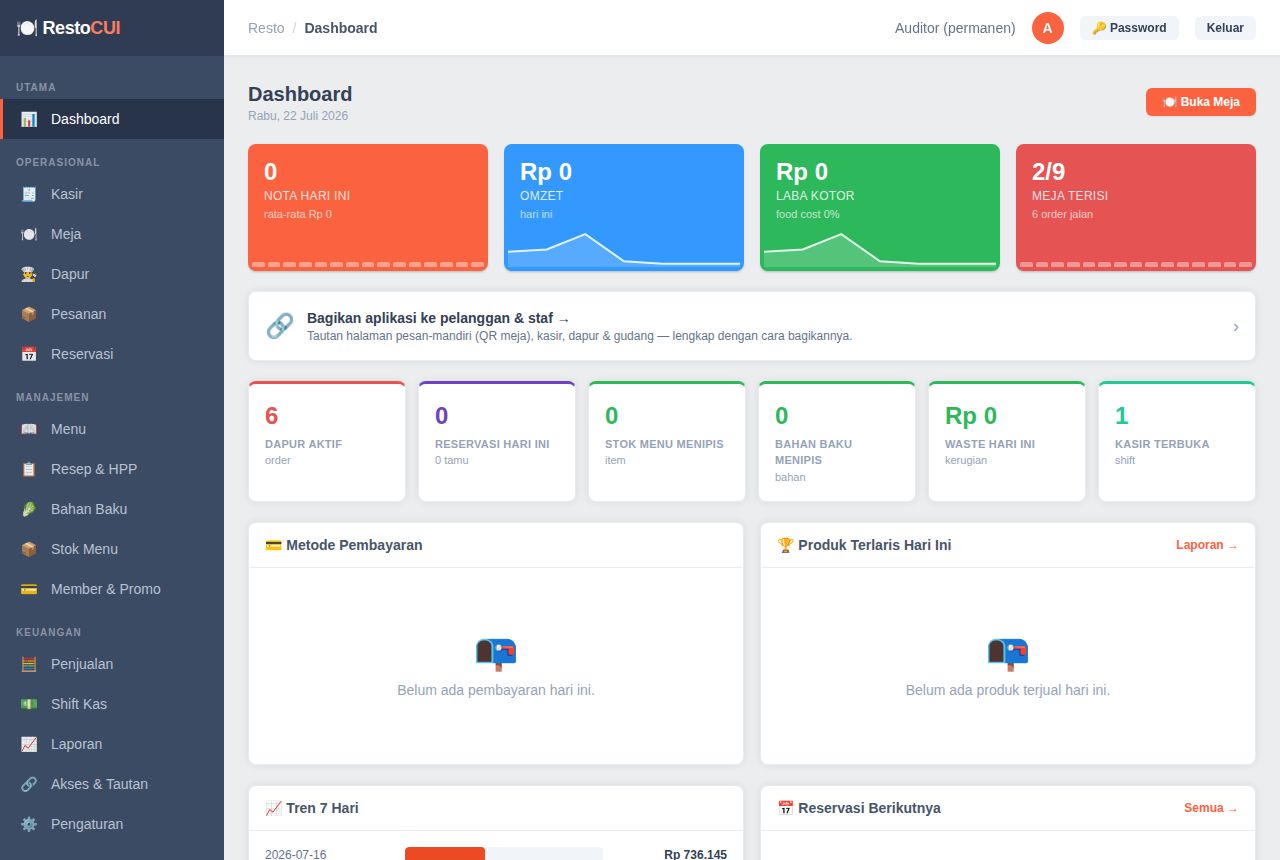The height and width of the screenshot is (860, 1280).
Task: Open the Dashboard menu item
Action: point(113,119)
